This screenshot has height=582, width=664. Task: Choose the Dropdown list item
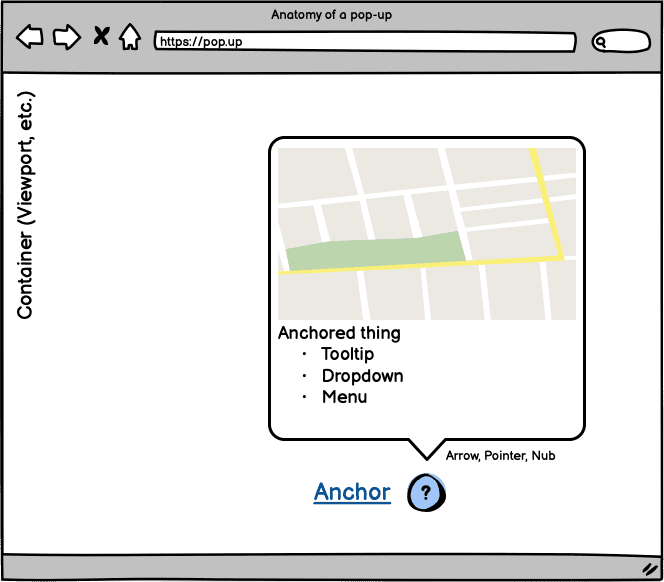[x=362, y=376]
